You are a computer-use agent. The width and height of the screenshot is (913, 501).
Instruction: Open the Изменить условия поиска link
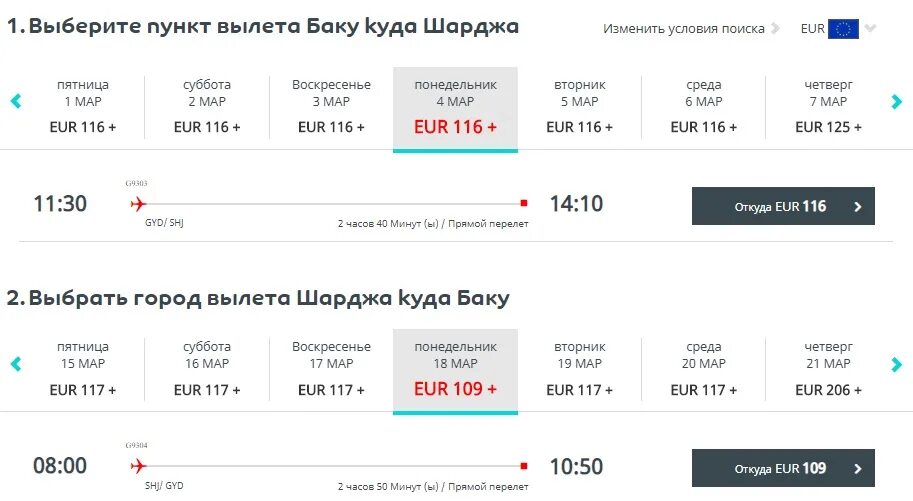pyautogui.click(x=684, y=29)
